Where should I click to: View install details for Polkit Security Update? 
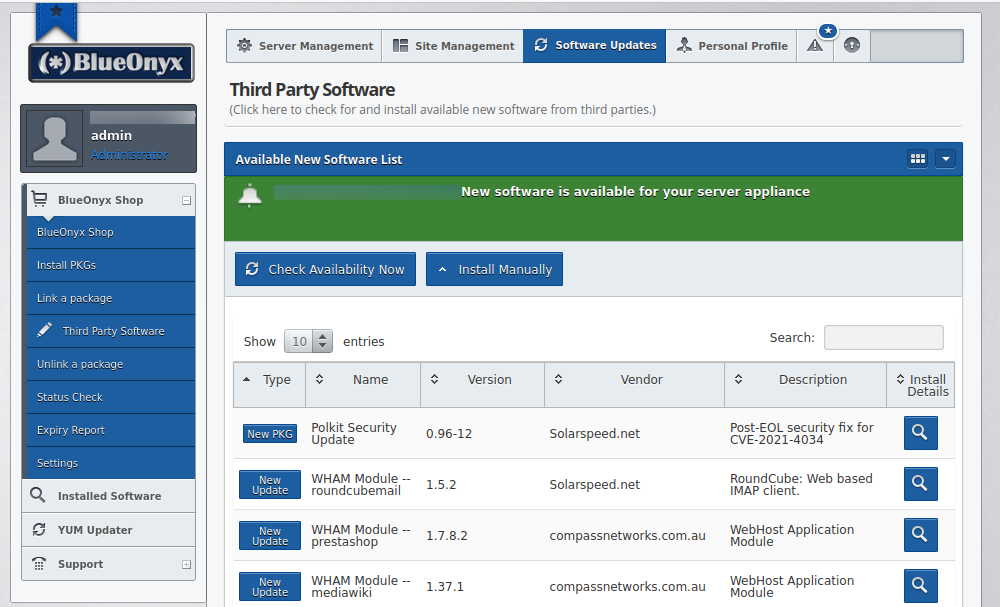pyautogui.click(x=920, y=433)
